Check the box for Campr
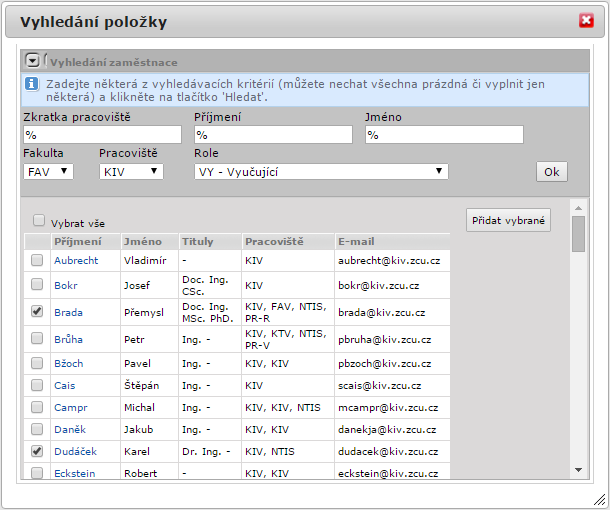The image size is (610, 510). pos(37,407)
